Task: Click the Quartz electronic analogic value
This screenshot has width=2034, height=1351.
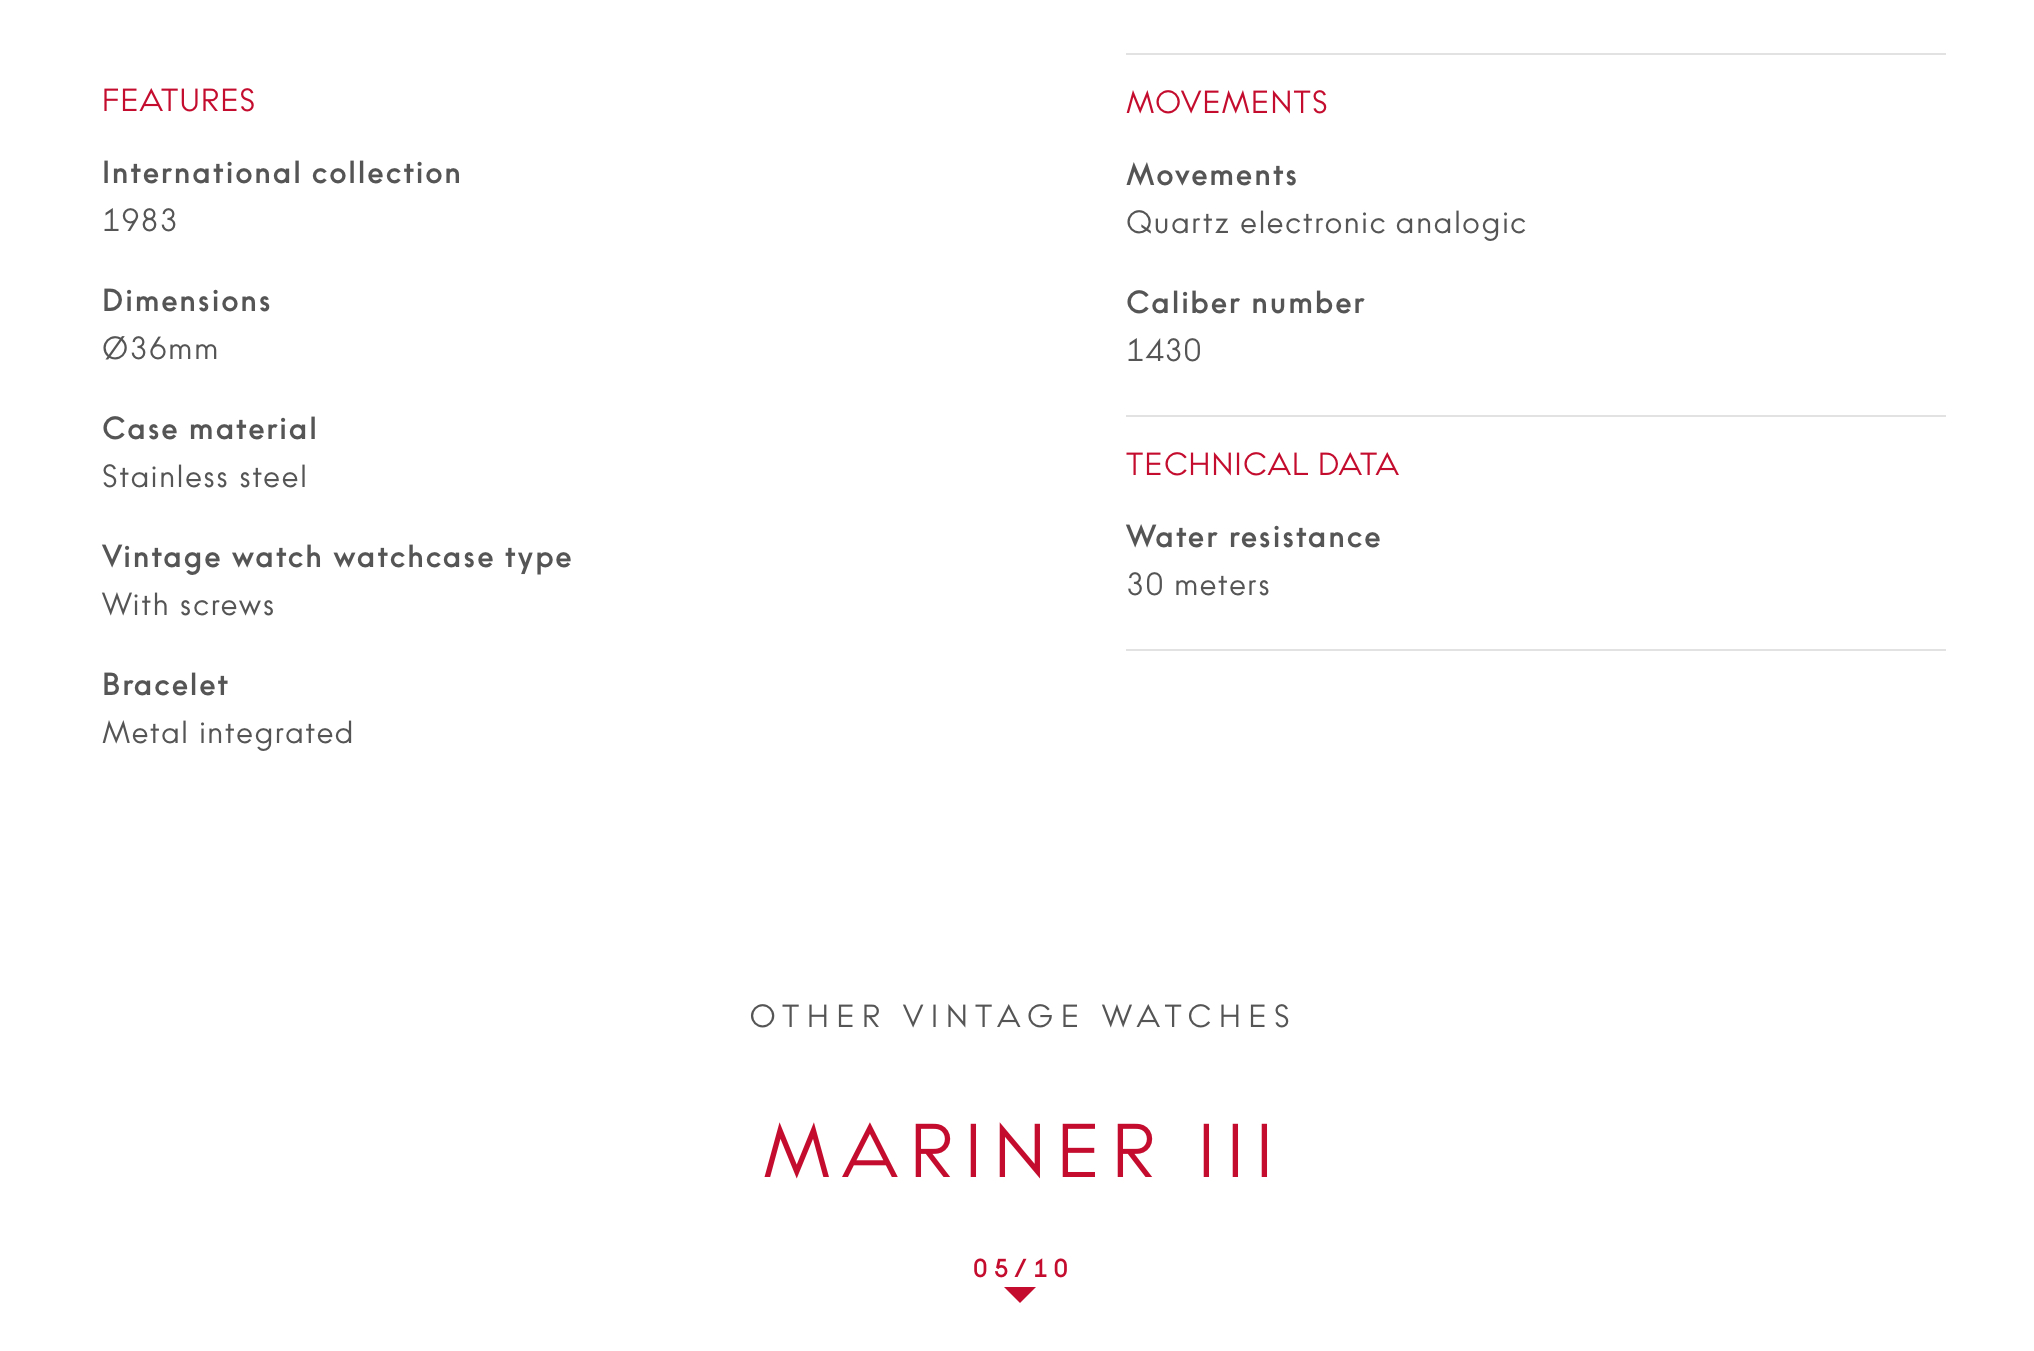Action: [1326, 223]
